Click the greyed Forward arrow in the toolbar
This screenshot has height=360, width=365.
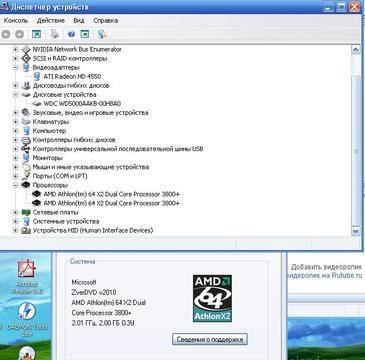click(x=19, y=34)
